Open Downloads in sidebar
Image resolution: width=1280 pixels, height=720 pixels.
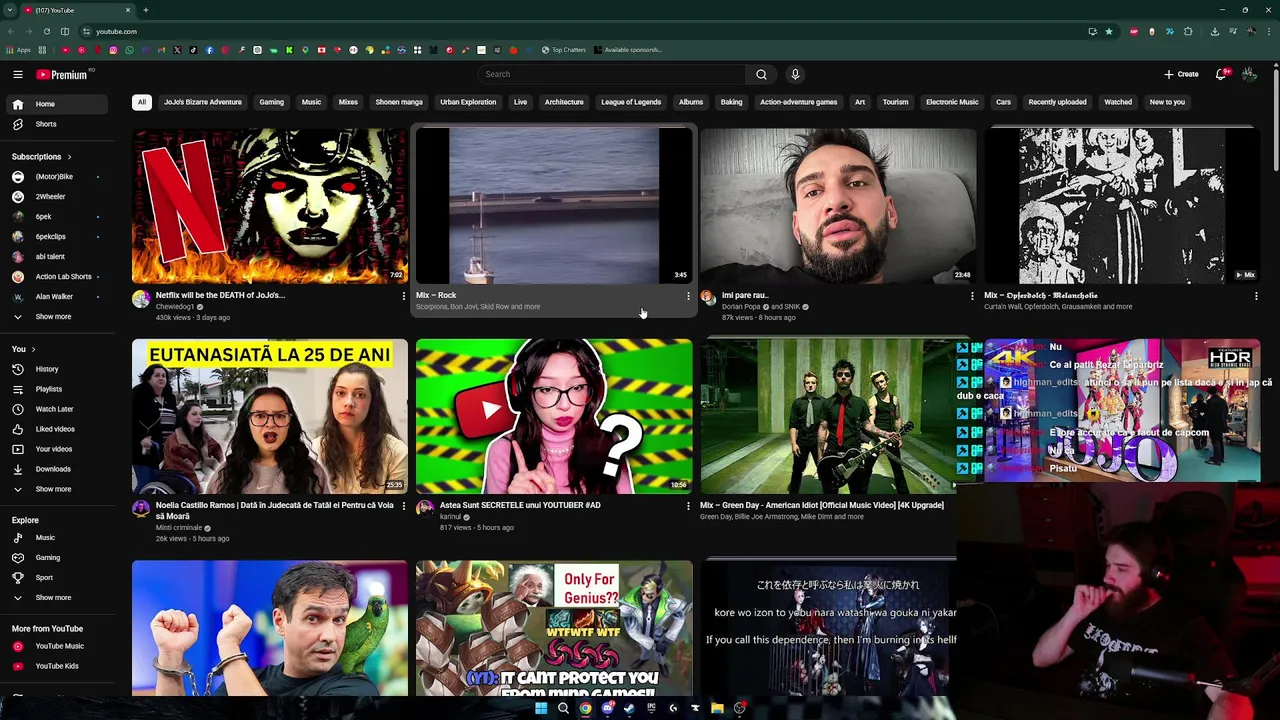pos(56,469)
